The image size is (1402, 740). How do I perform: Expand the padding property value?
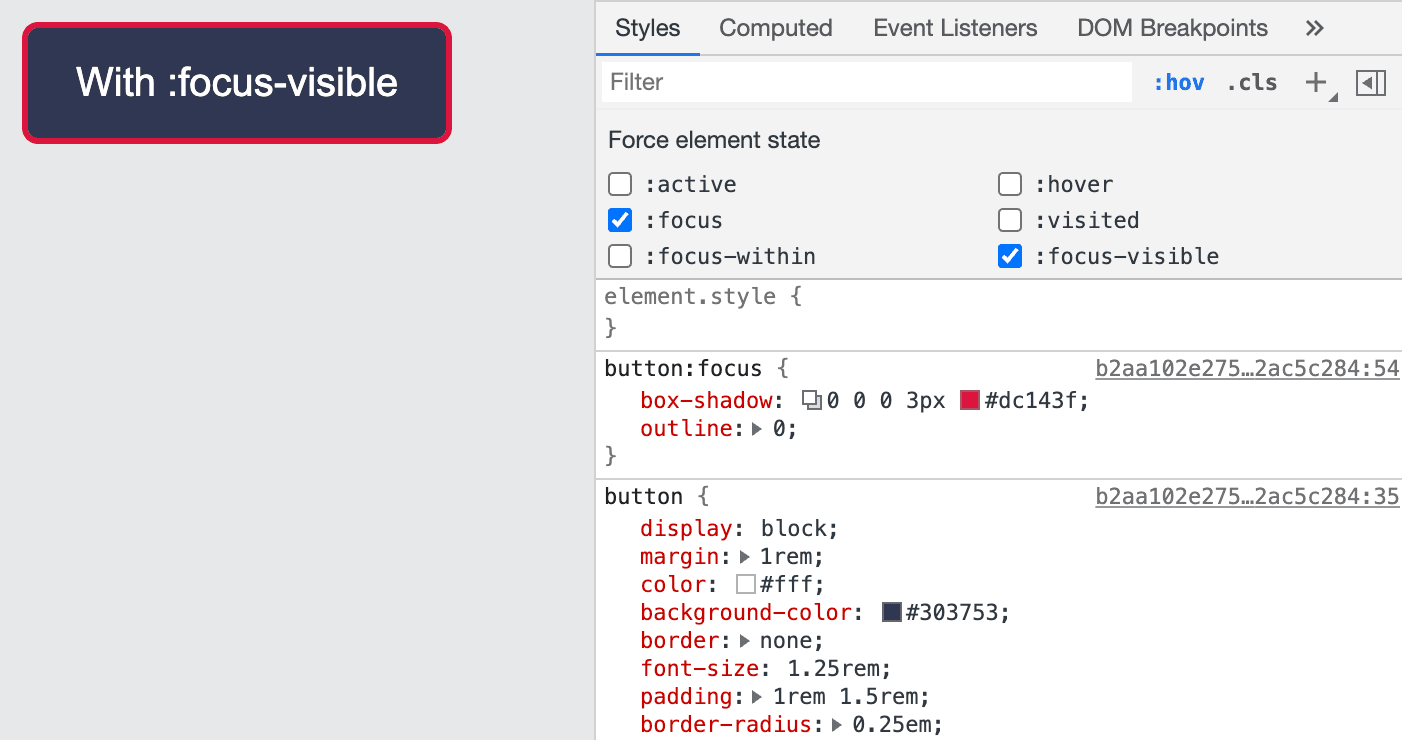tap(757, 696)
